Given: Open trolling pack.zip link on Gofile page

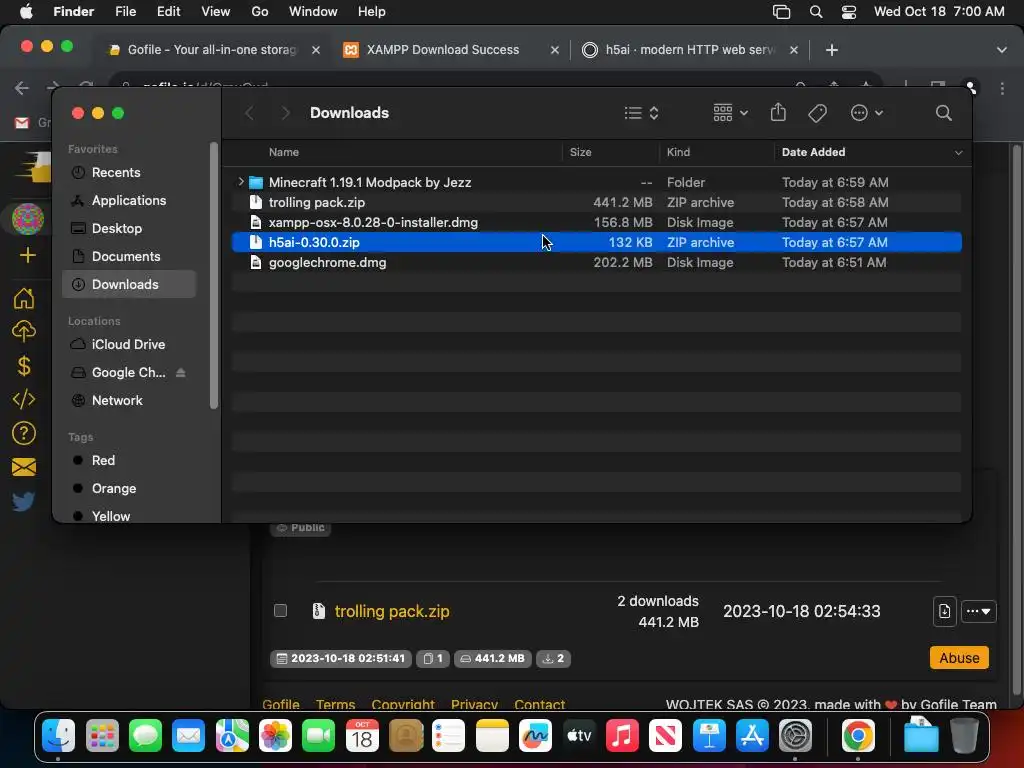Looking at the screenshot, I should tap(392, 611).
